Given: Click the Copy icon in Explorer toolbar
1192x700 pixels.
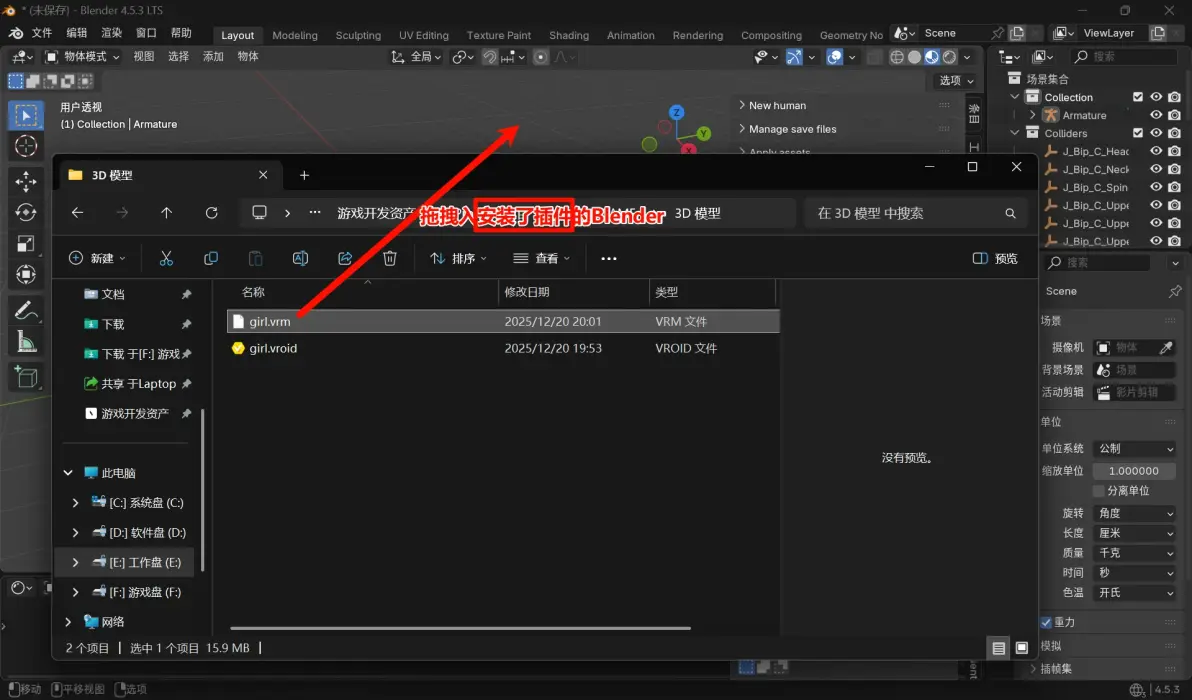Looking at the screenshot, I should (211, 258).
